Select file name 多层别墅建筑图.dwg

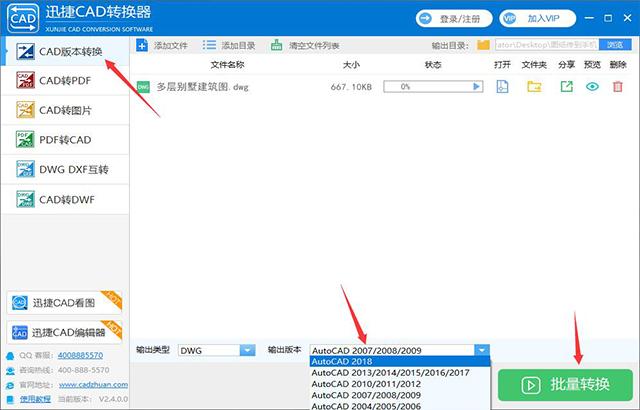[x=202, y=87]
